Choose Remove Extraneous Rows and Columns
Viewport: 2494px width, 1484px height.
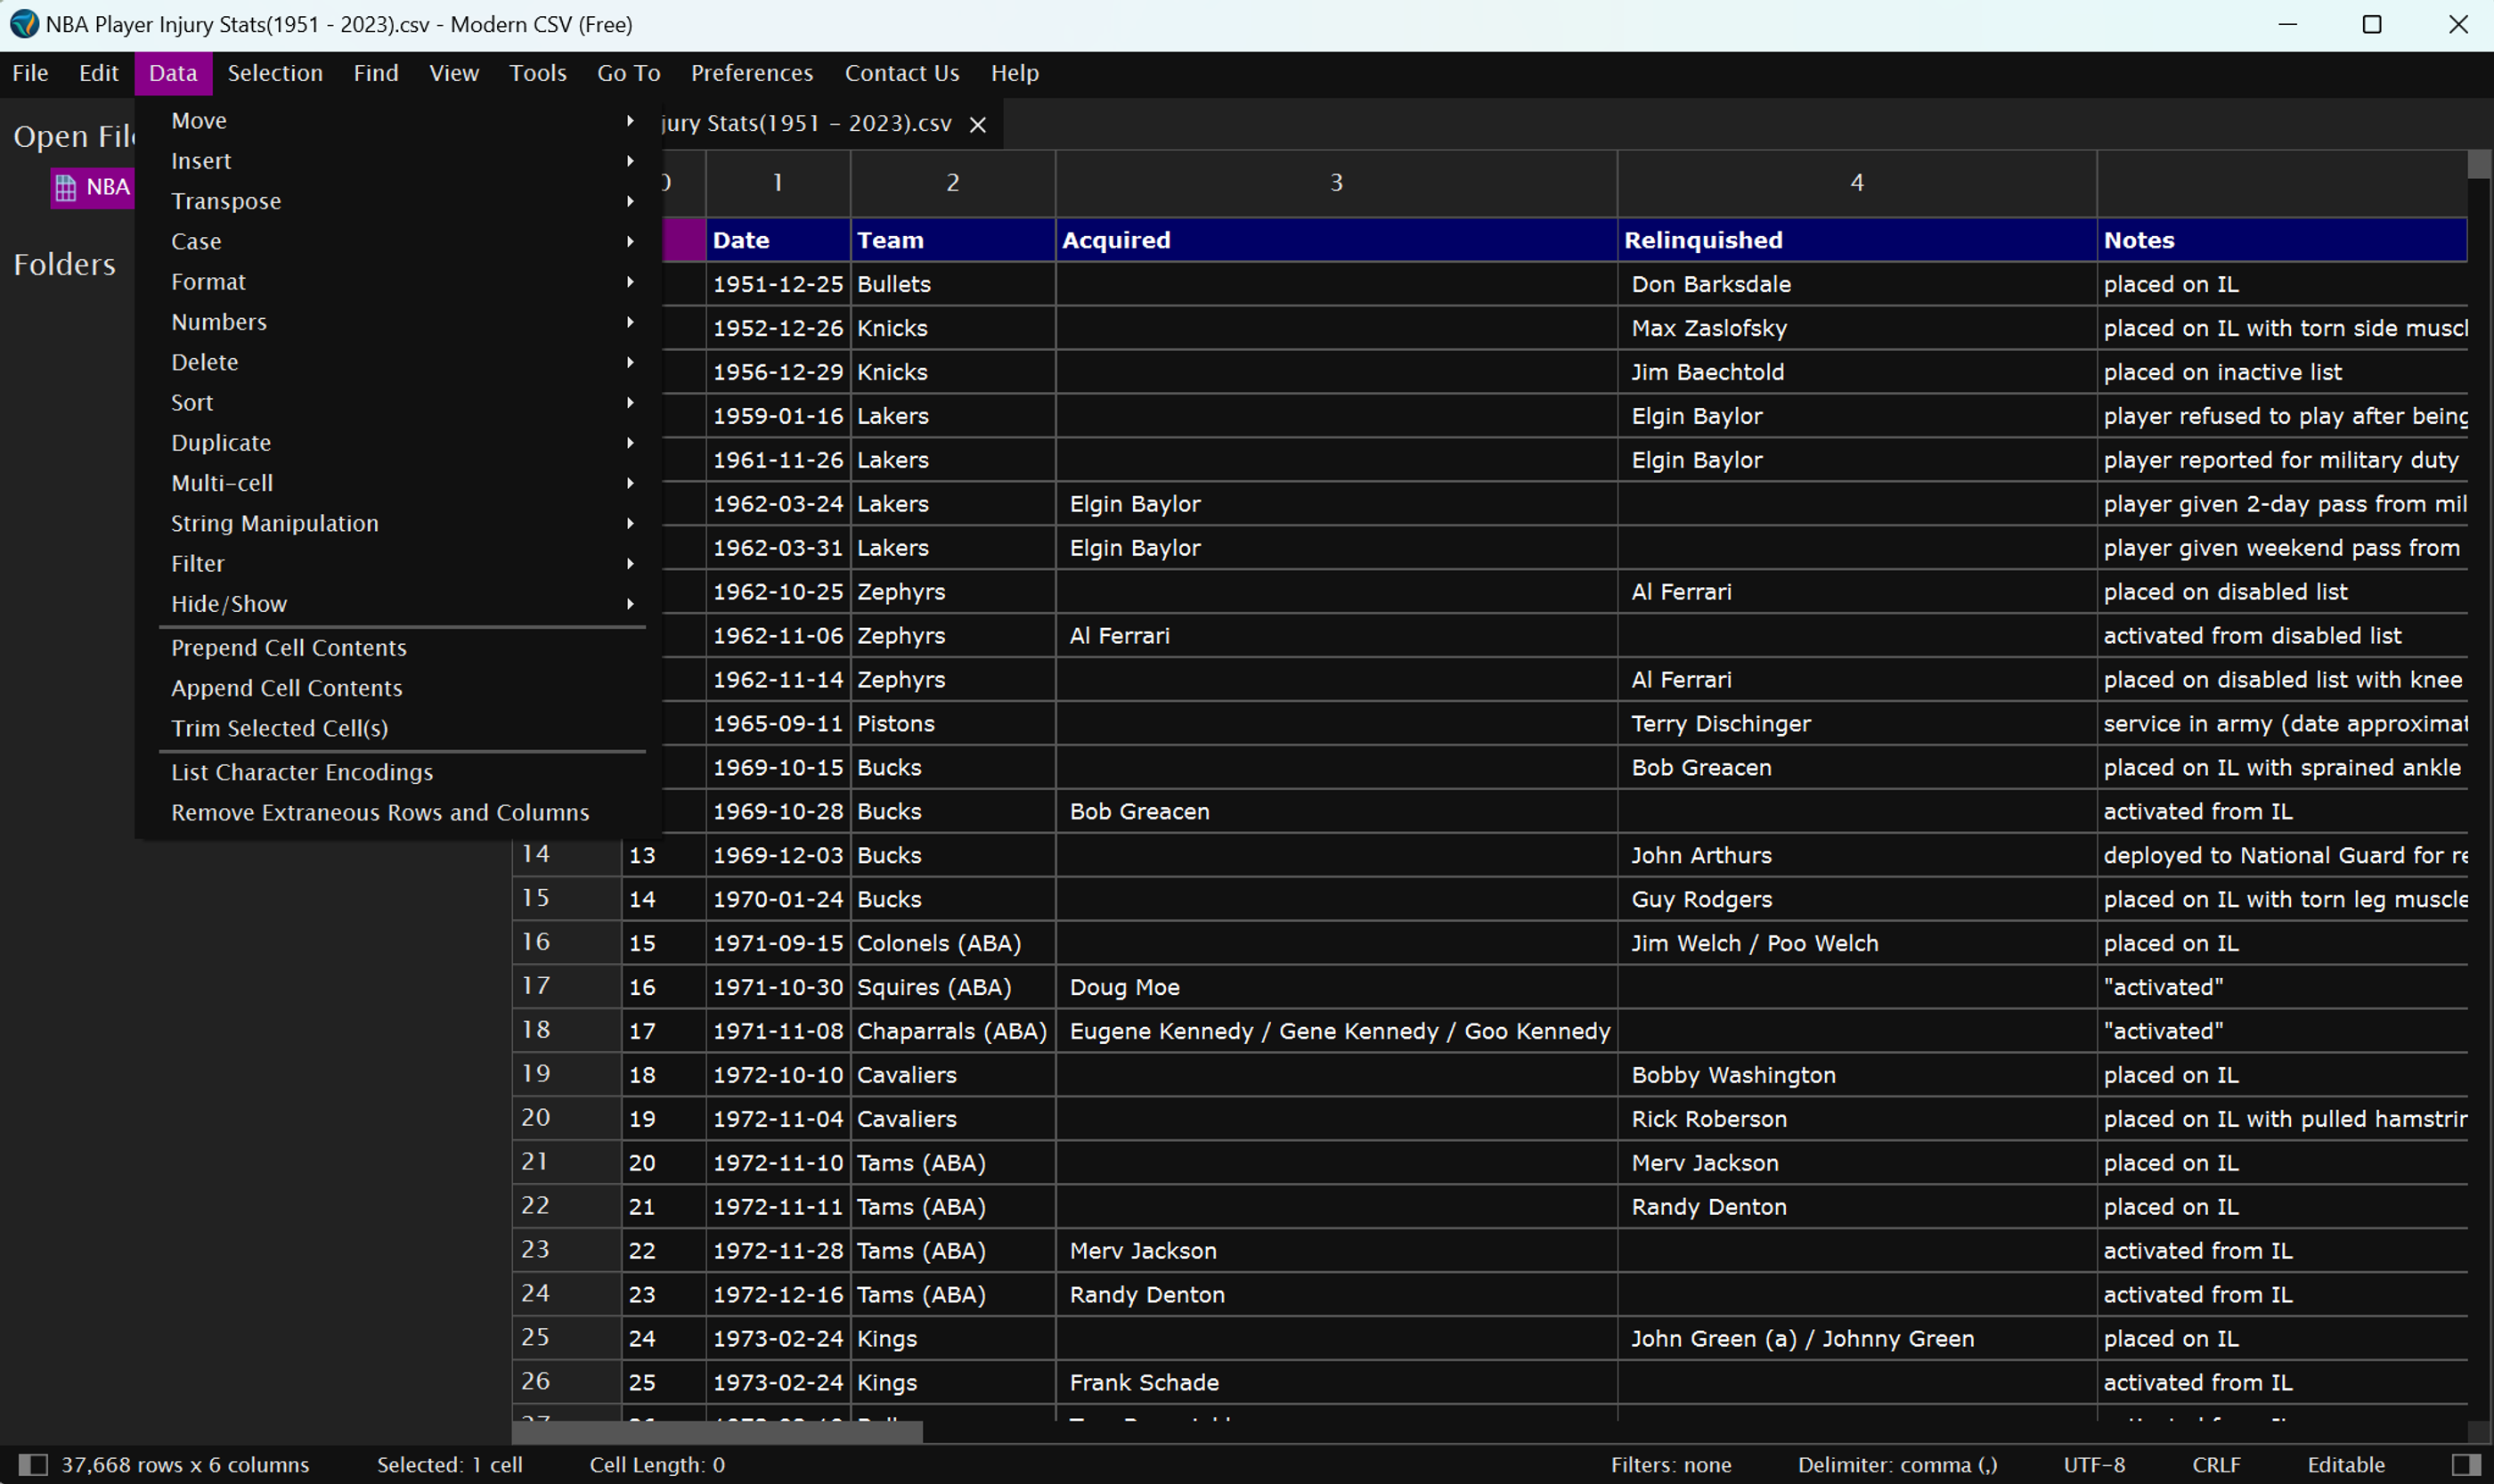click(380, 812)
